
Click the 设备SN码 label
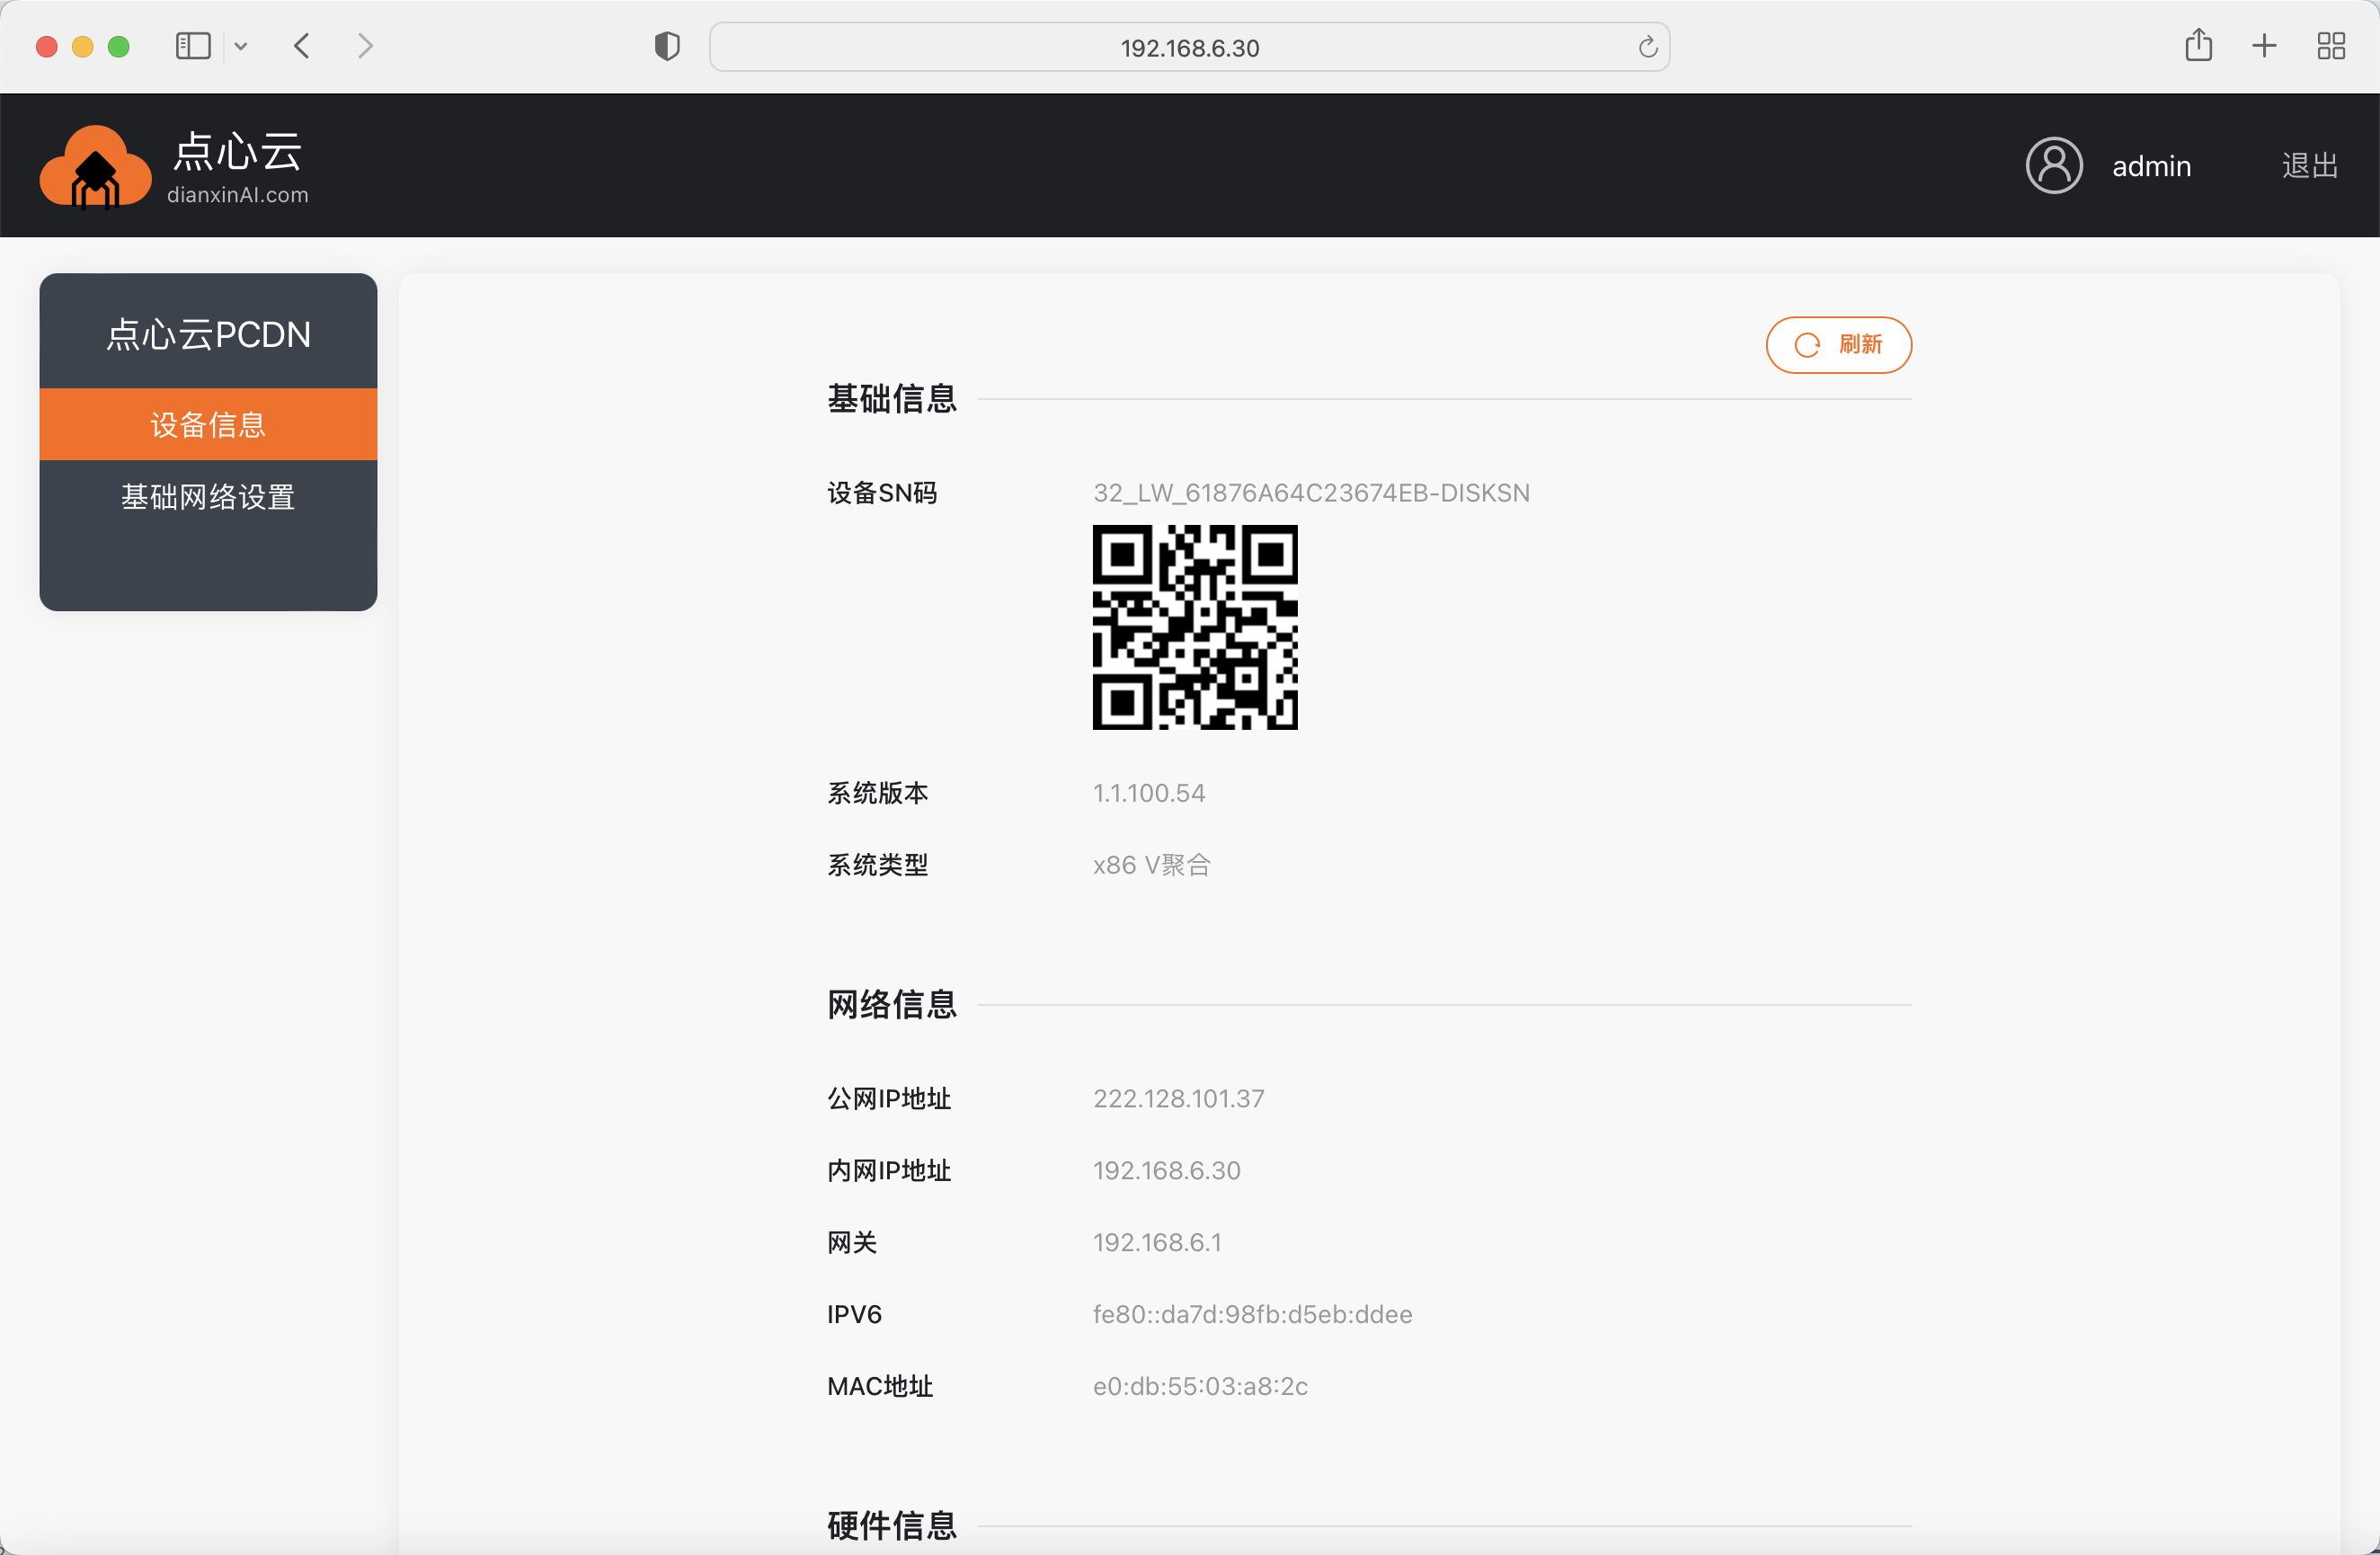(882, 493)
